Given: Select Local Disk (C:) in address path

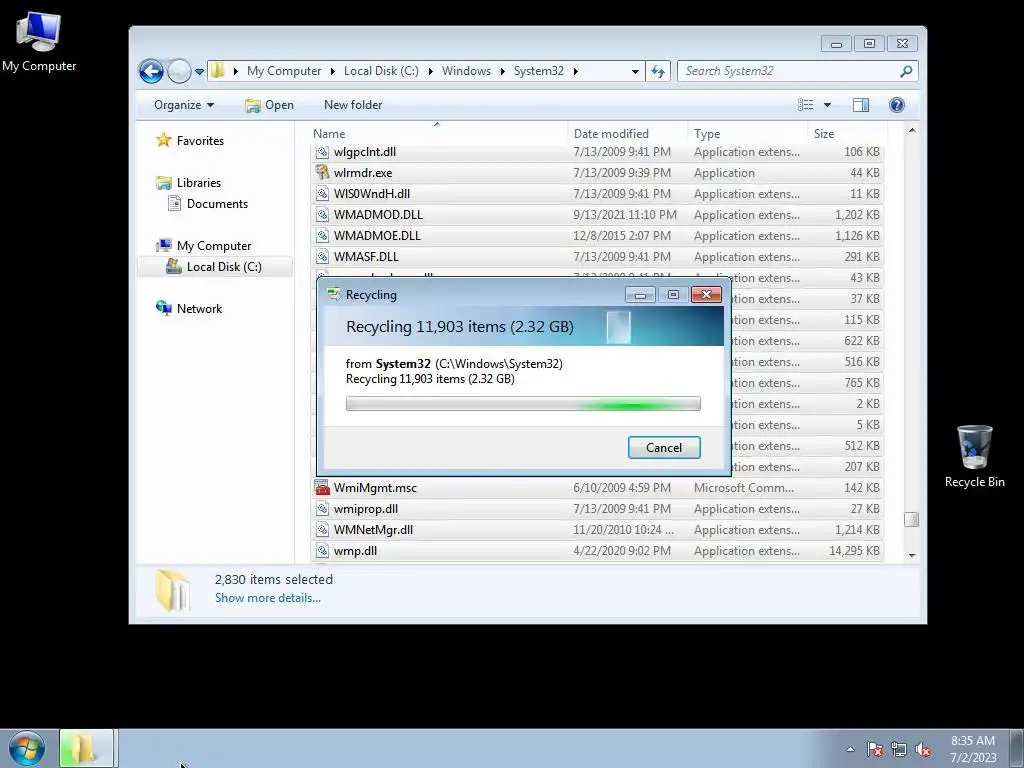Looking at the screenshot, I should [381, 71].
